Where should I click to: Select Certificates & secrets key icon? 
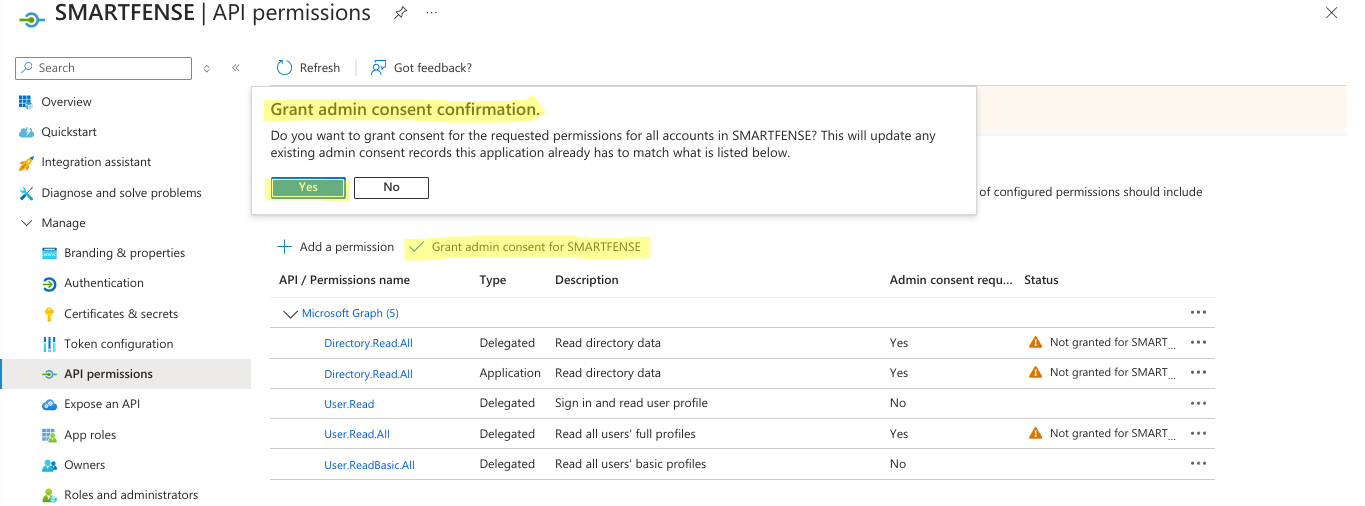pos(49,314)
